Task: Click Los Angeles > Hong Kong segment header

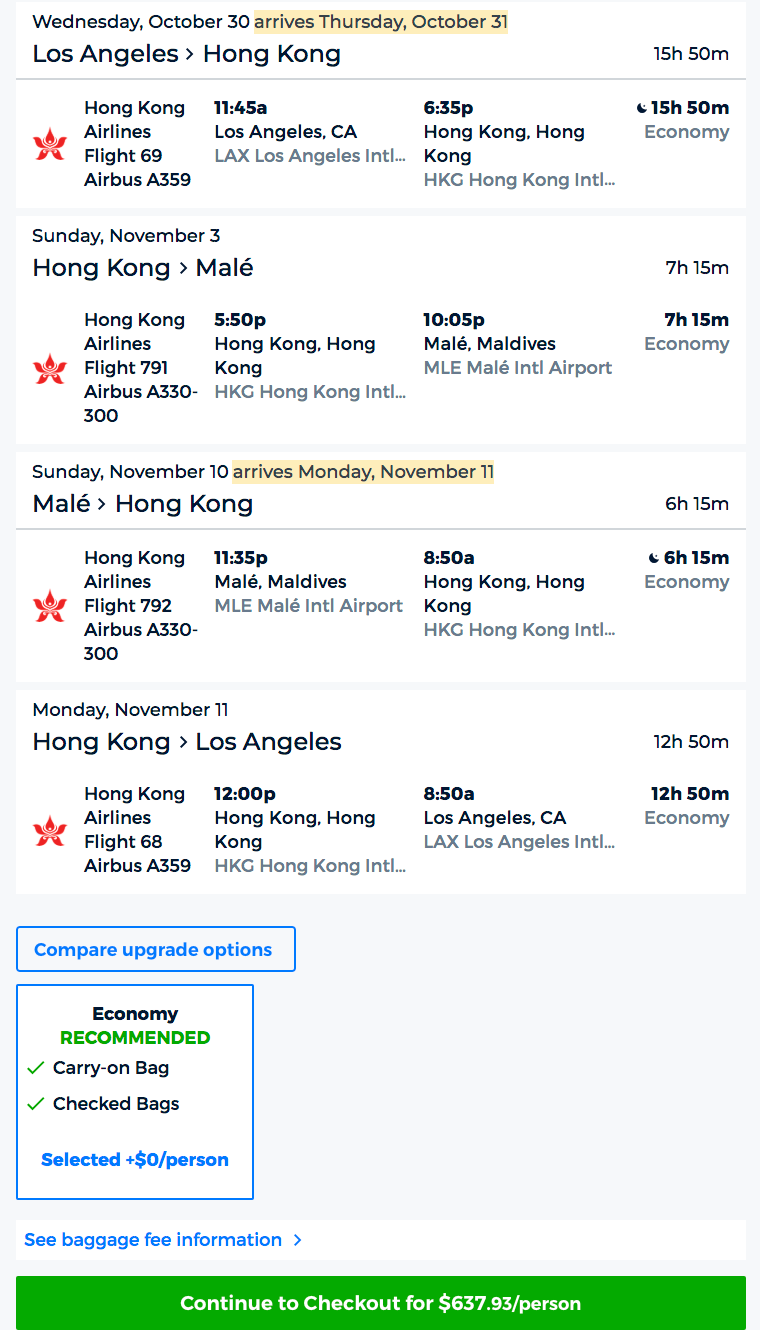Action: 187,54
